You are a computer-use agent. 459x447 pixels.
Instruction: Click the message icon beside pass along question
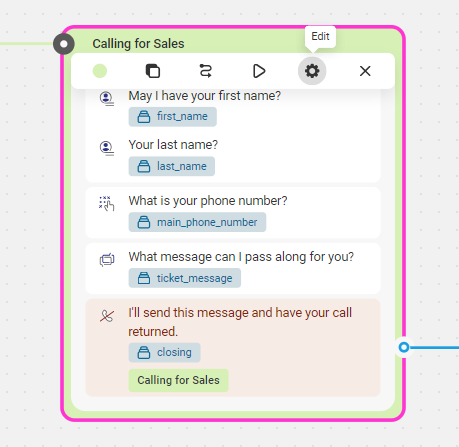coord(107,259)
